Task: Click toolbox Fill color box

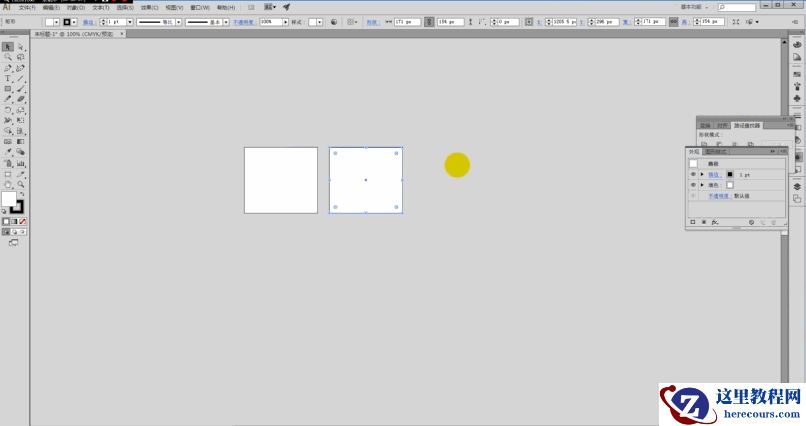Action: point(9,199)
